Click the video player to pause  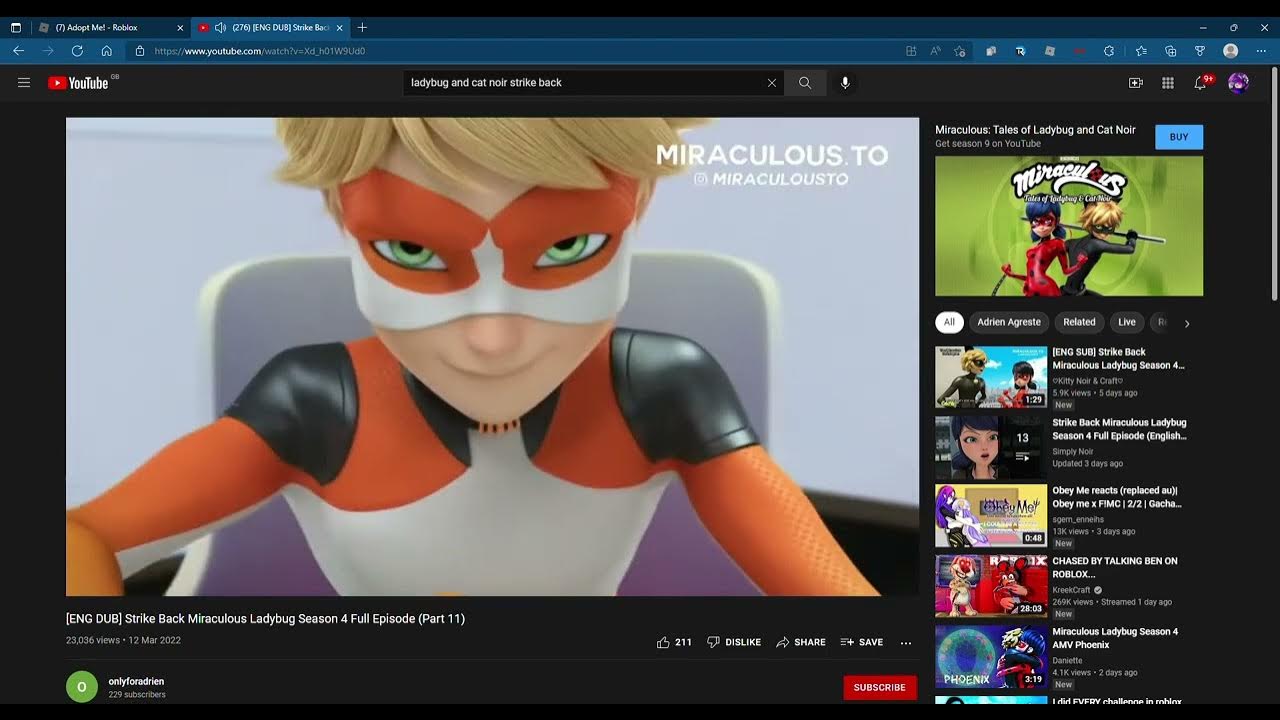(492, 357)
